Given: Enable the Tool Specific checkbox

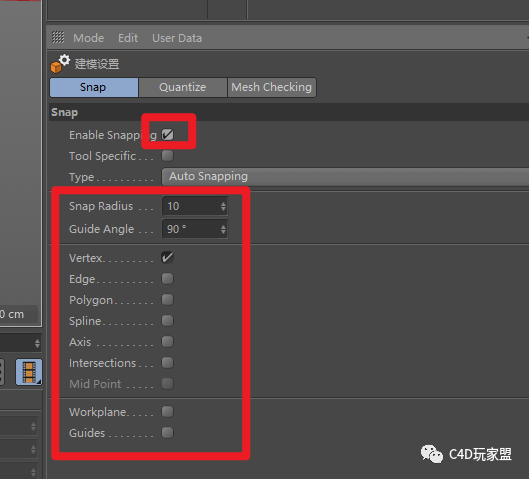Looking at the screenshot, I should click(167, 156).
